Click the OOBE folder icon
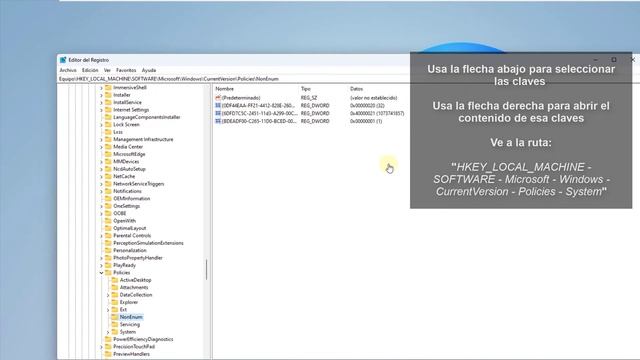The height and width of the screenshot is (360, 640). click(108, 213)
